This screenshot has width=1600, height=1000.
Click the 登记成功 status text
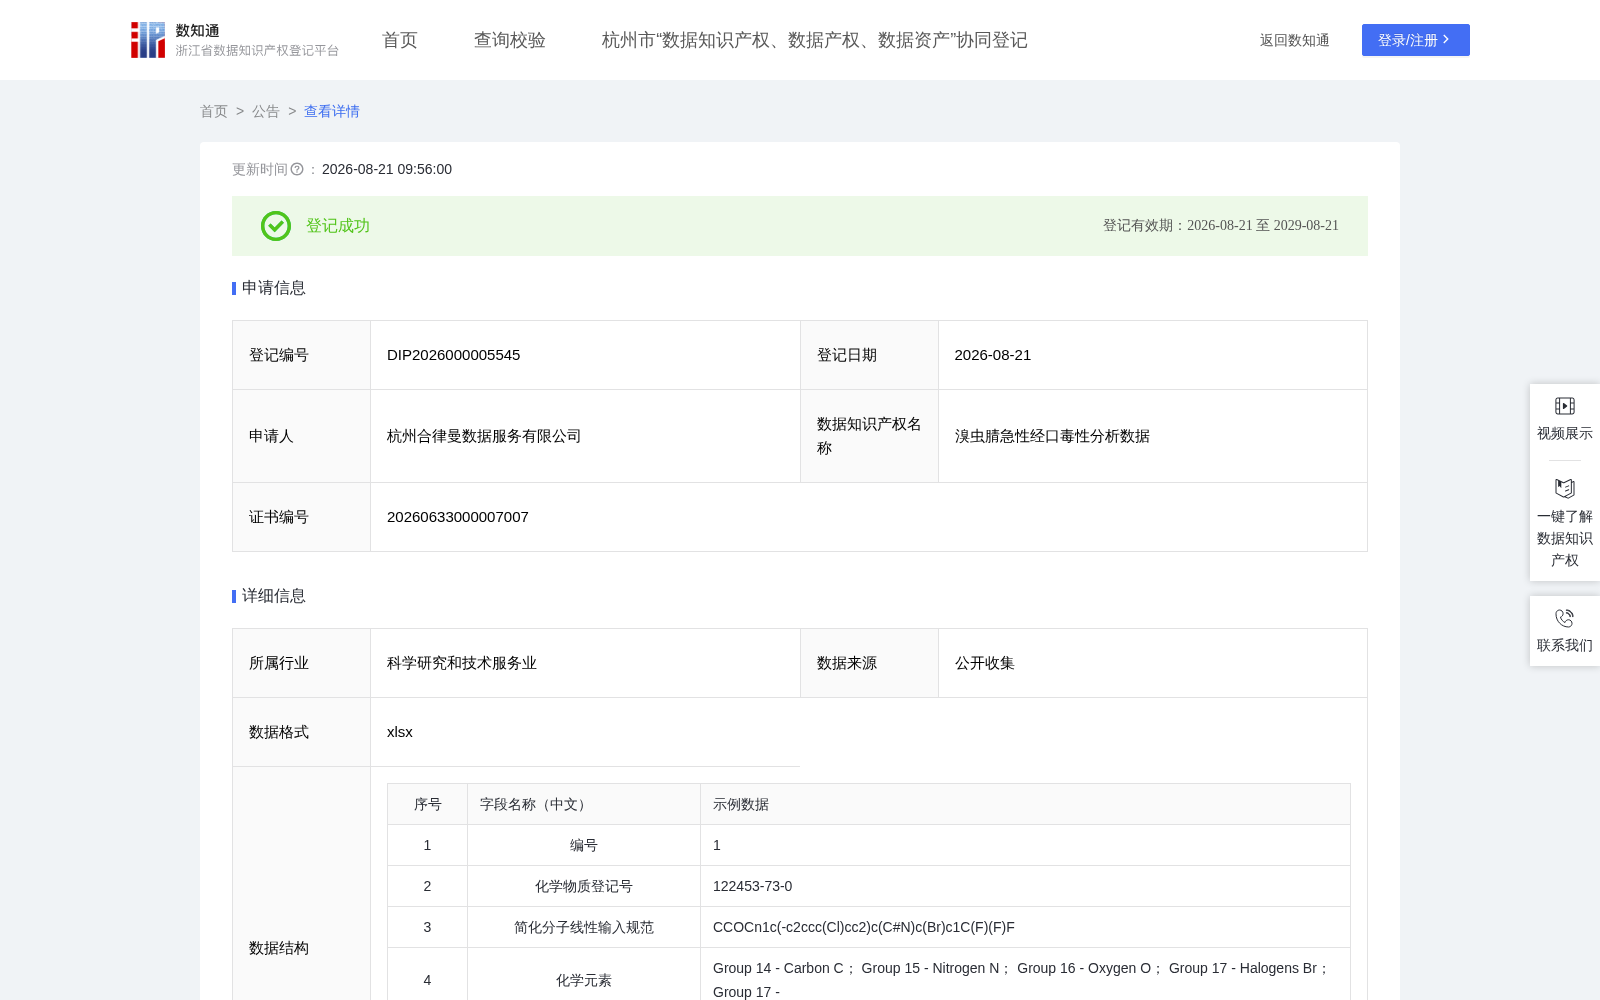[x=338, y=226]
